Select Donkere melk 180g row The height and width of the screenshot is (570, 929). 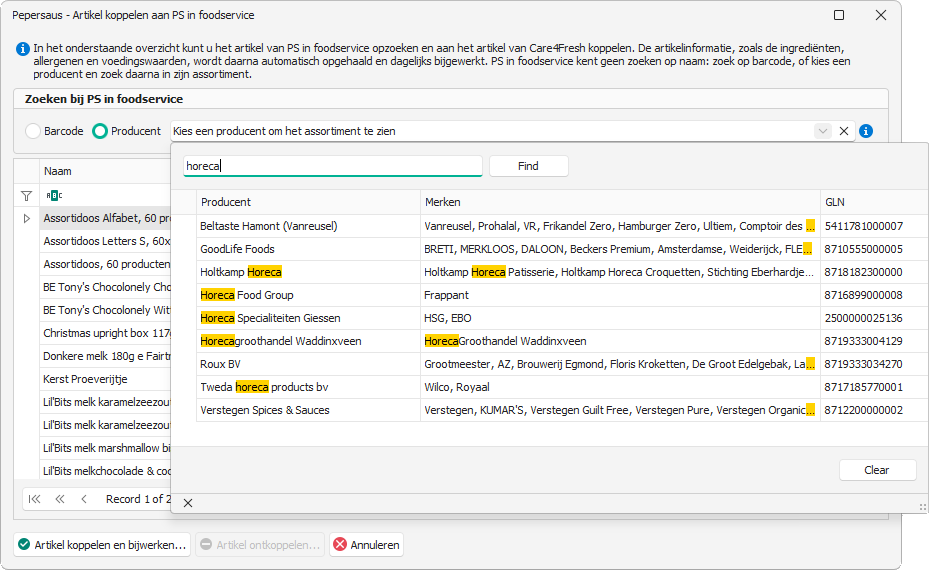(105, 356)
